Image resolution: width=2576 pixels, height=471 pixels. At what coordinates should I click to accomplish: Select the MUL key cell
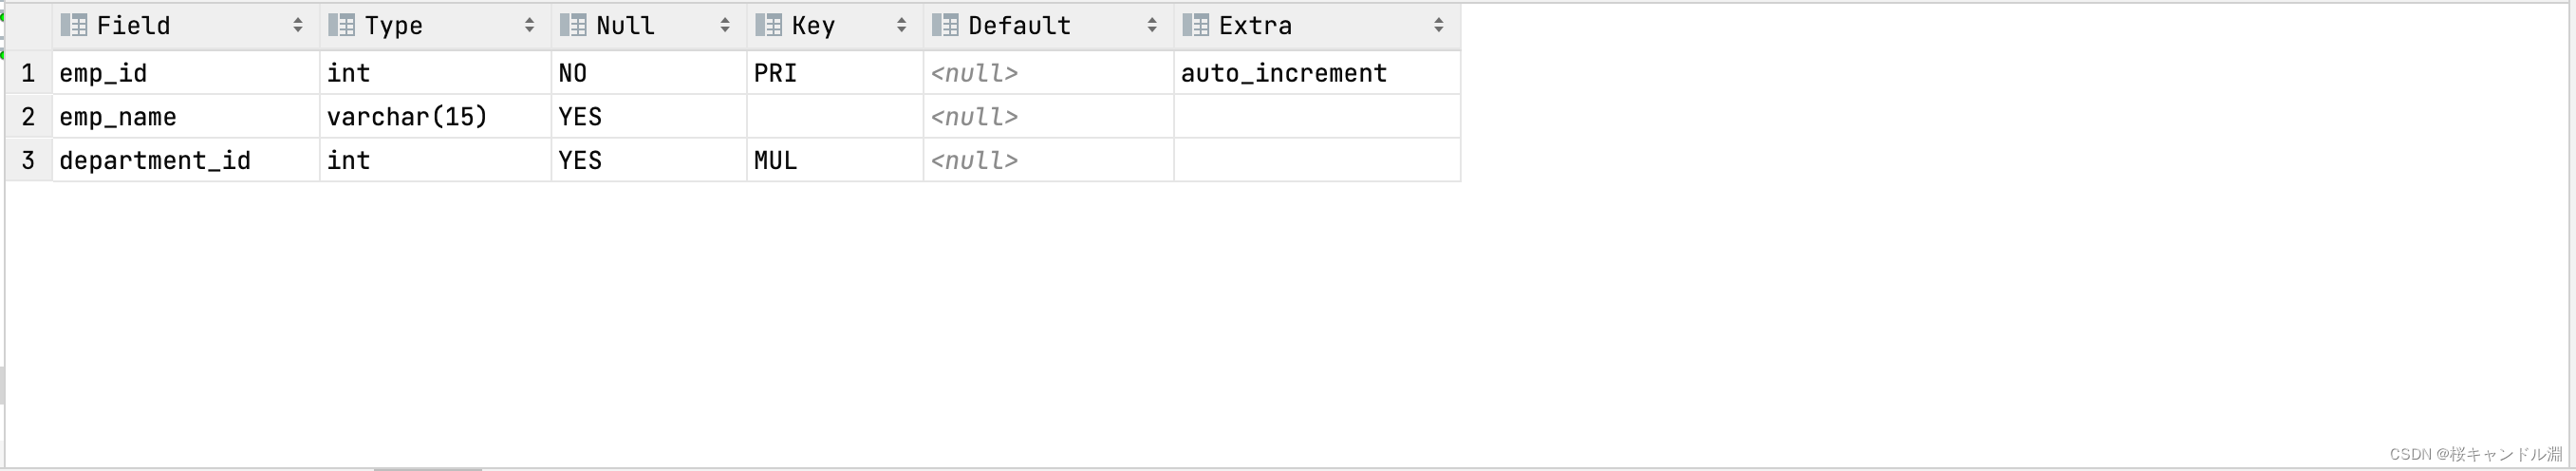(835, 160)
